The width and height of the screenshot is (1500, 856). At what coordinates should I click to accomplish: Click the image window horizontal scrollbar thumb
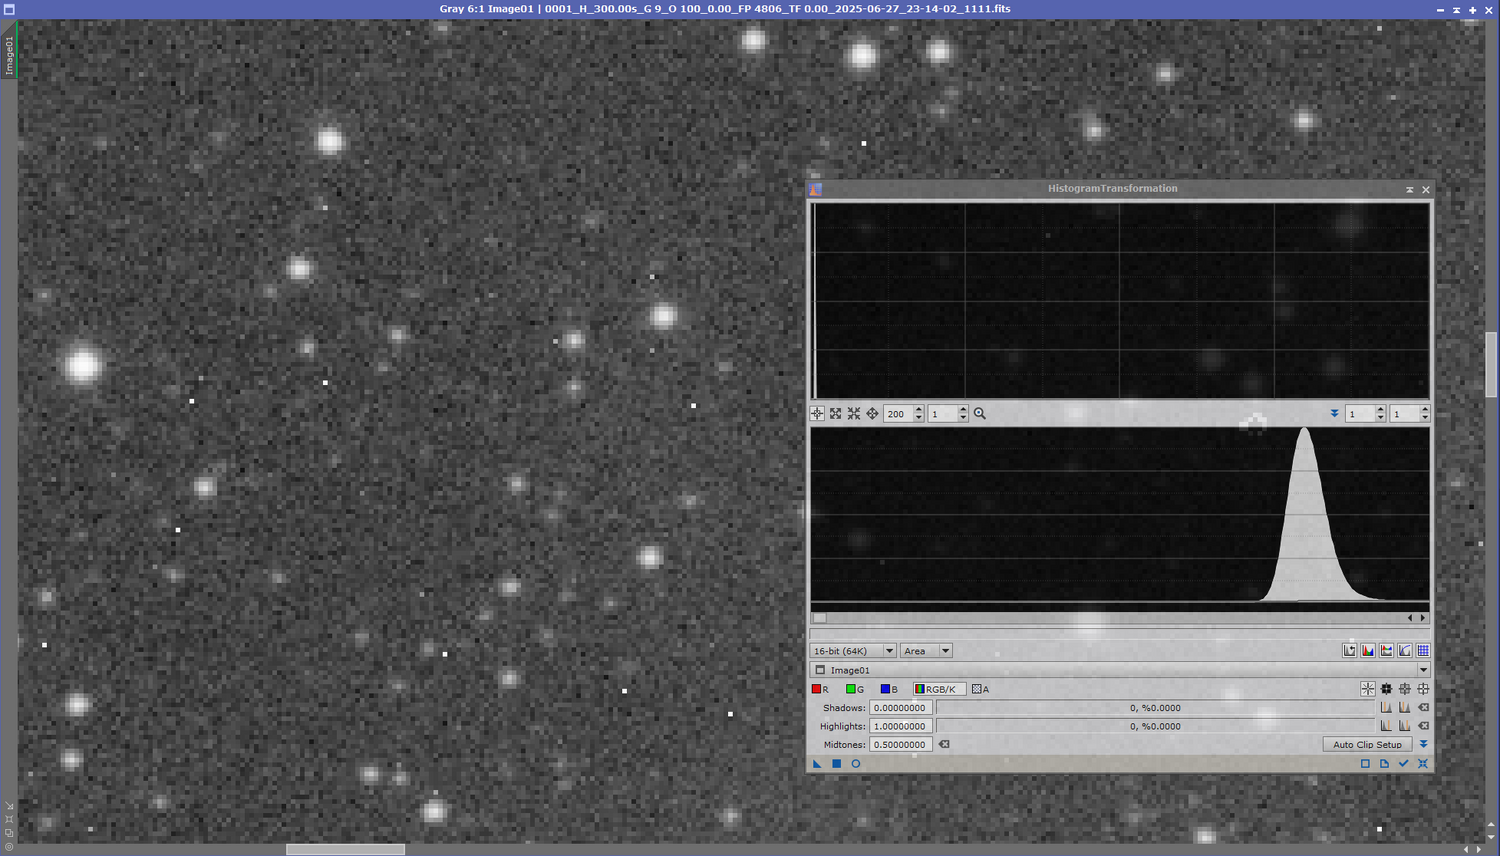click(x=346, y=850)
